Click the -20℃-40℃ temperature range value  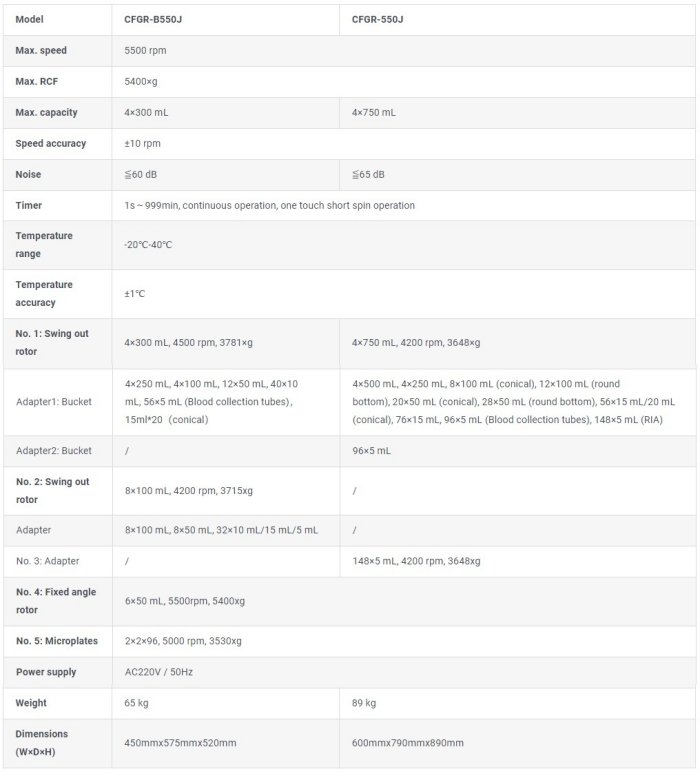(148, 245)
